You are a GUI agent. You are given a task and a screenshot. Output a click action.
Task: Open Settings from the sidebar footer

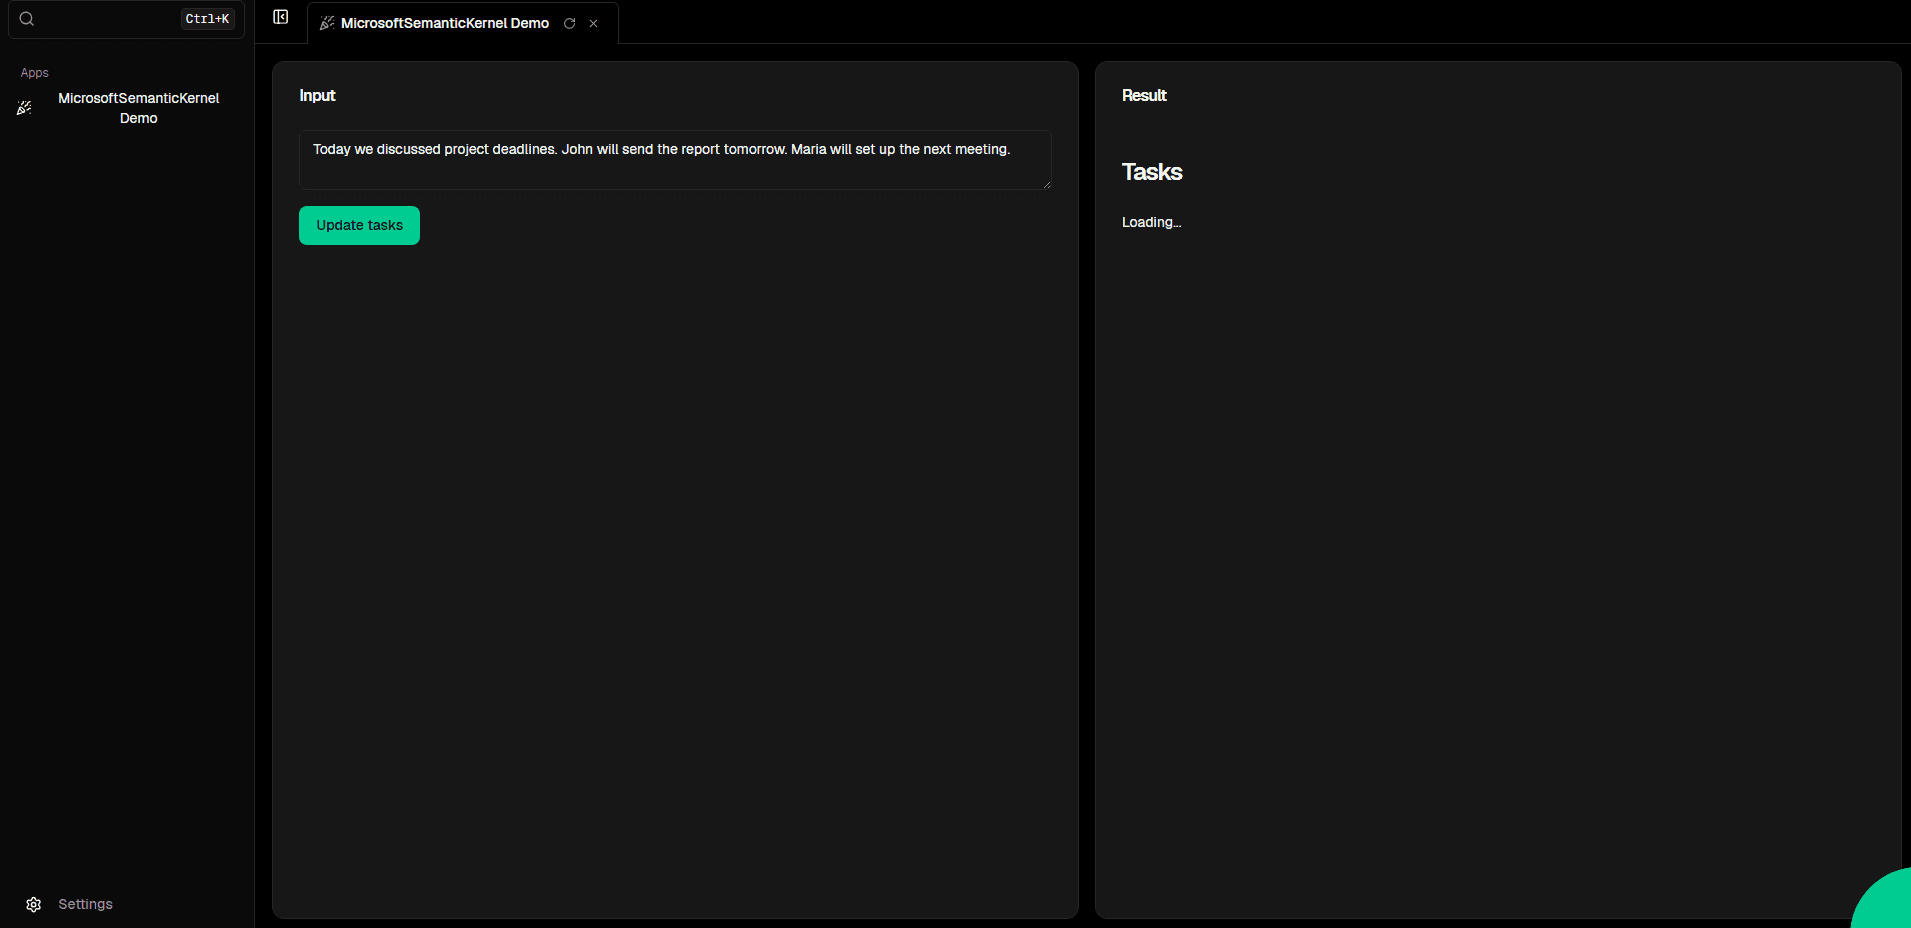click(85, 904)
